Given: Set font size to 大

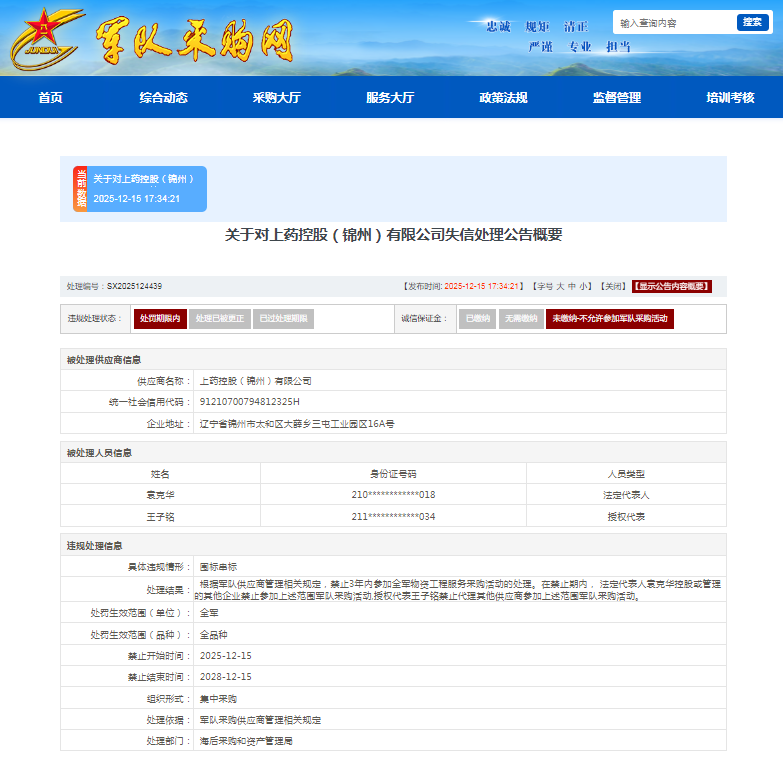Looking at the screenshot, I should pyautogui.click(x=560, y=286).
